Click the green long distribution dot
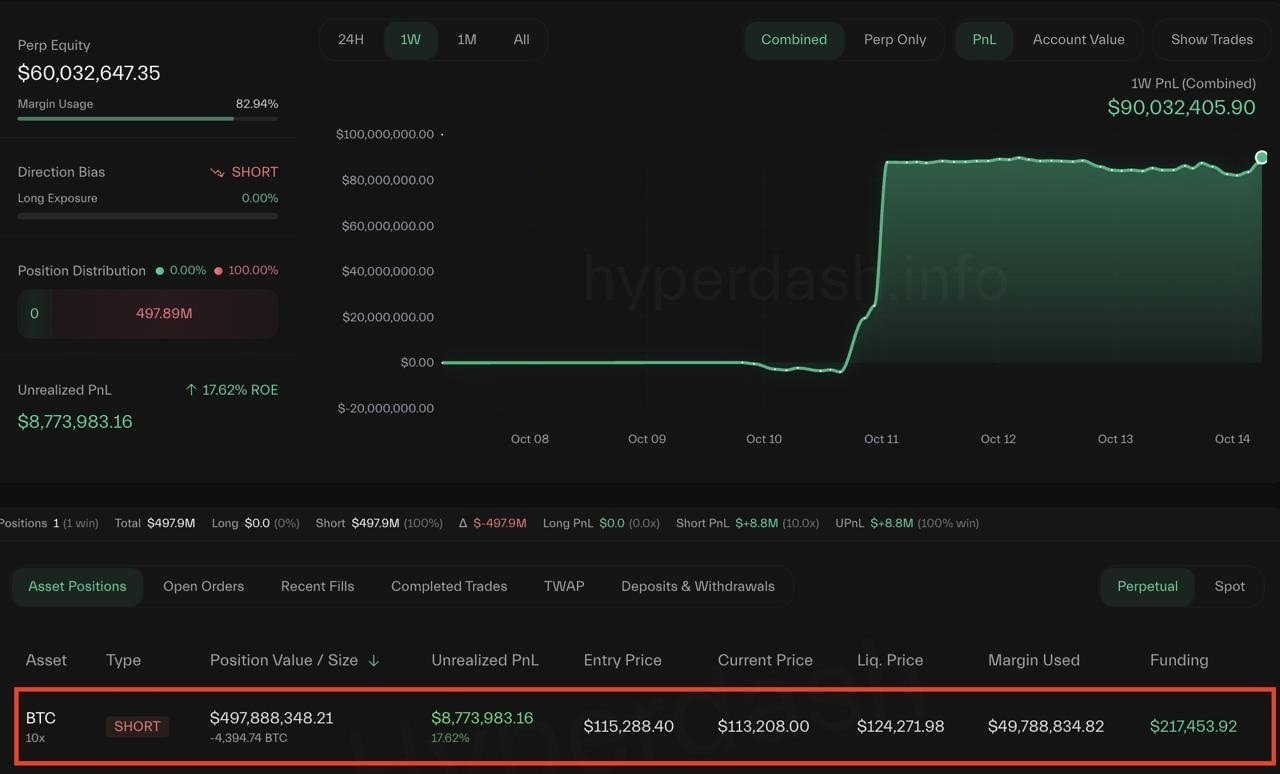 point(159,271)
